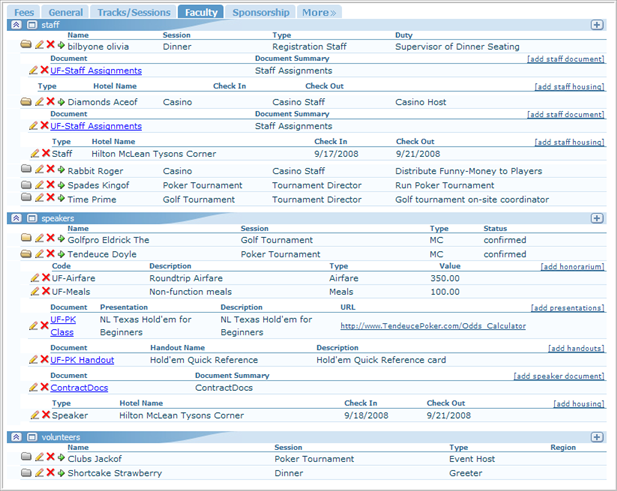The image size is (617, 491).
Task: Collapse folder for Tendeuce Doyle row
Action: 26,254
